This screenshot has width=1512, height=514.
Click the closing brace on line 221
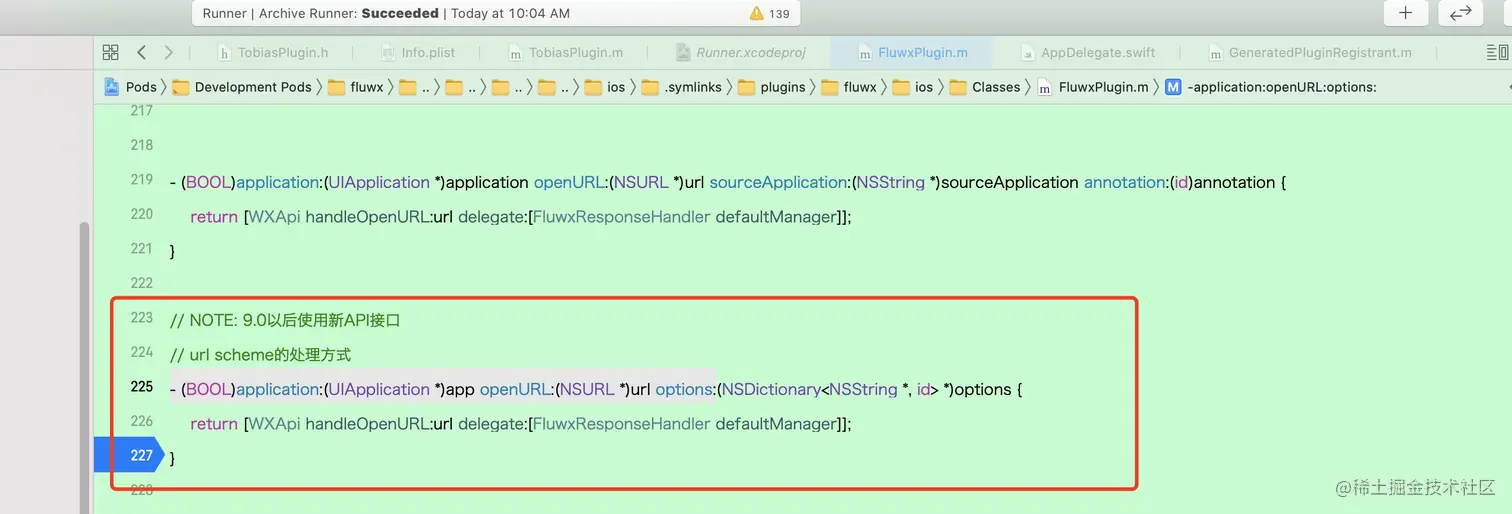[172, 251]
